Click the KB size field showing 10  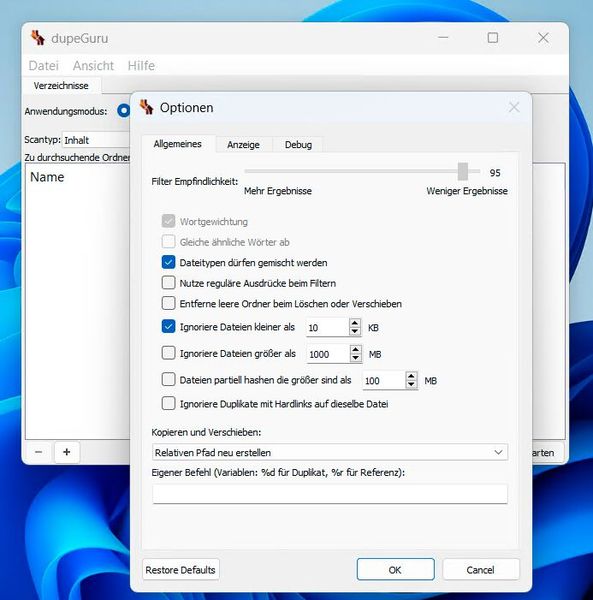point(327,328)
